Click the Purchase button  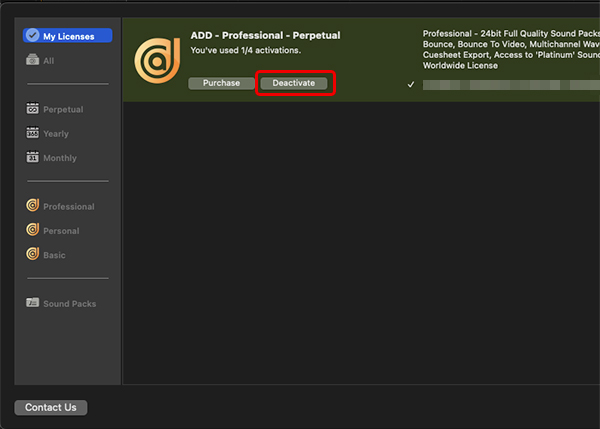(x=221, y=83)
